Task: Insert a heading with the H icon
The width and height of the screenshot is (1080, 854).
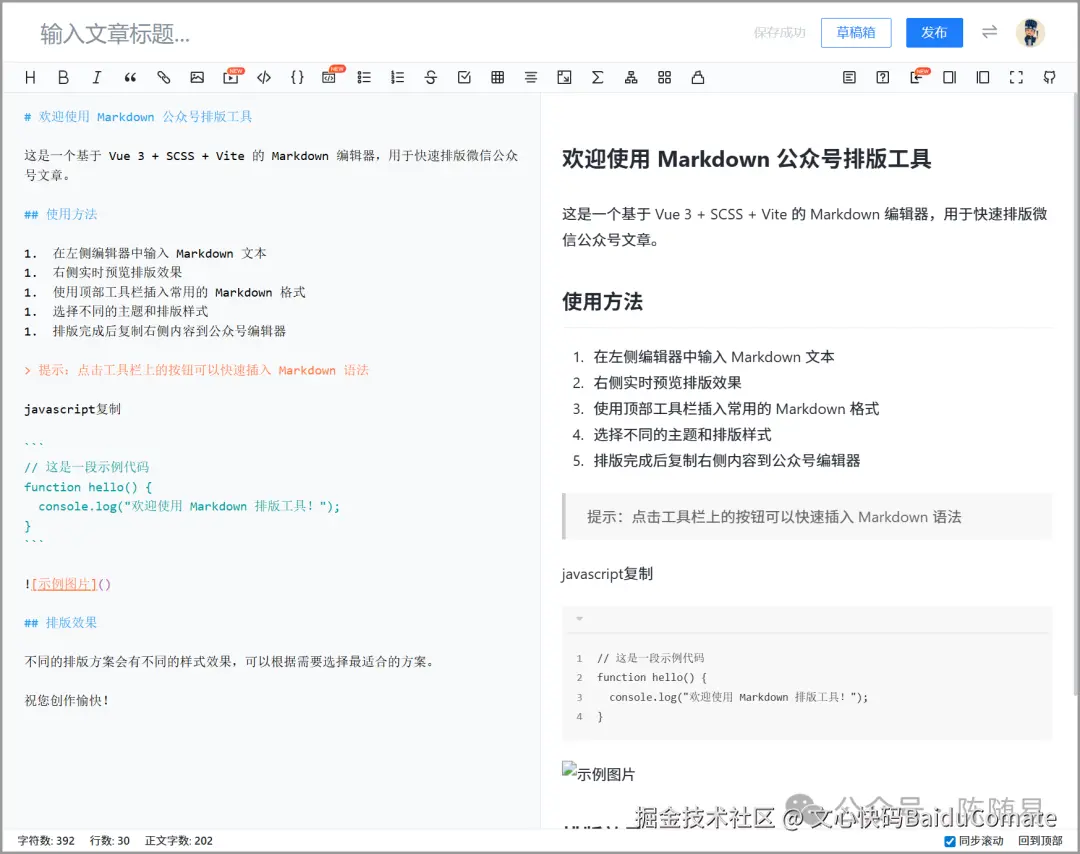Action: (30, 78)
